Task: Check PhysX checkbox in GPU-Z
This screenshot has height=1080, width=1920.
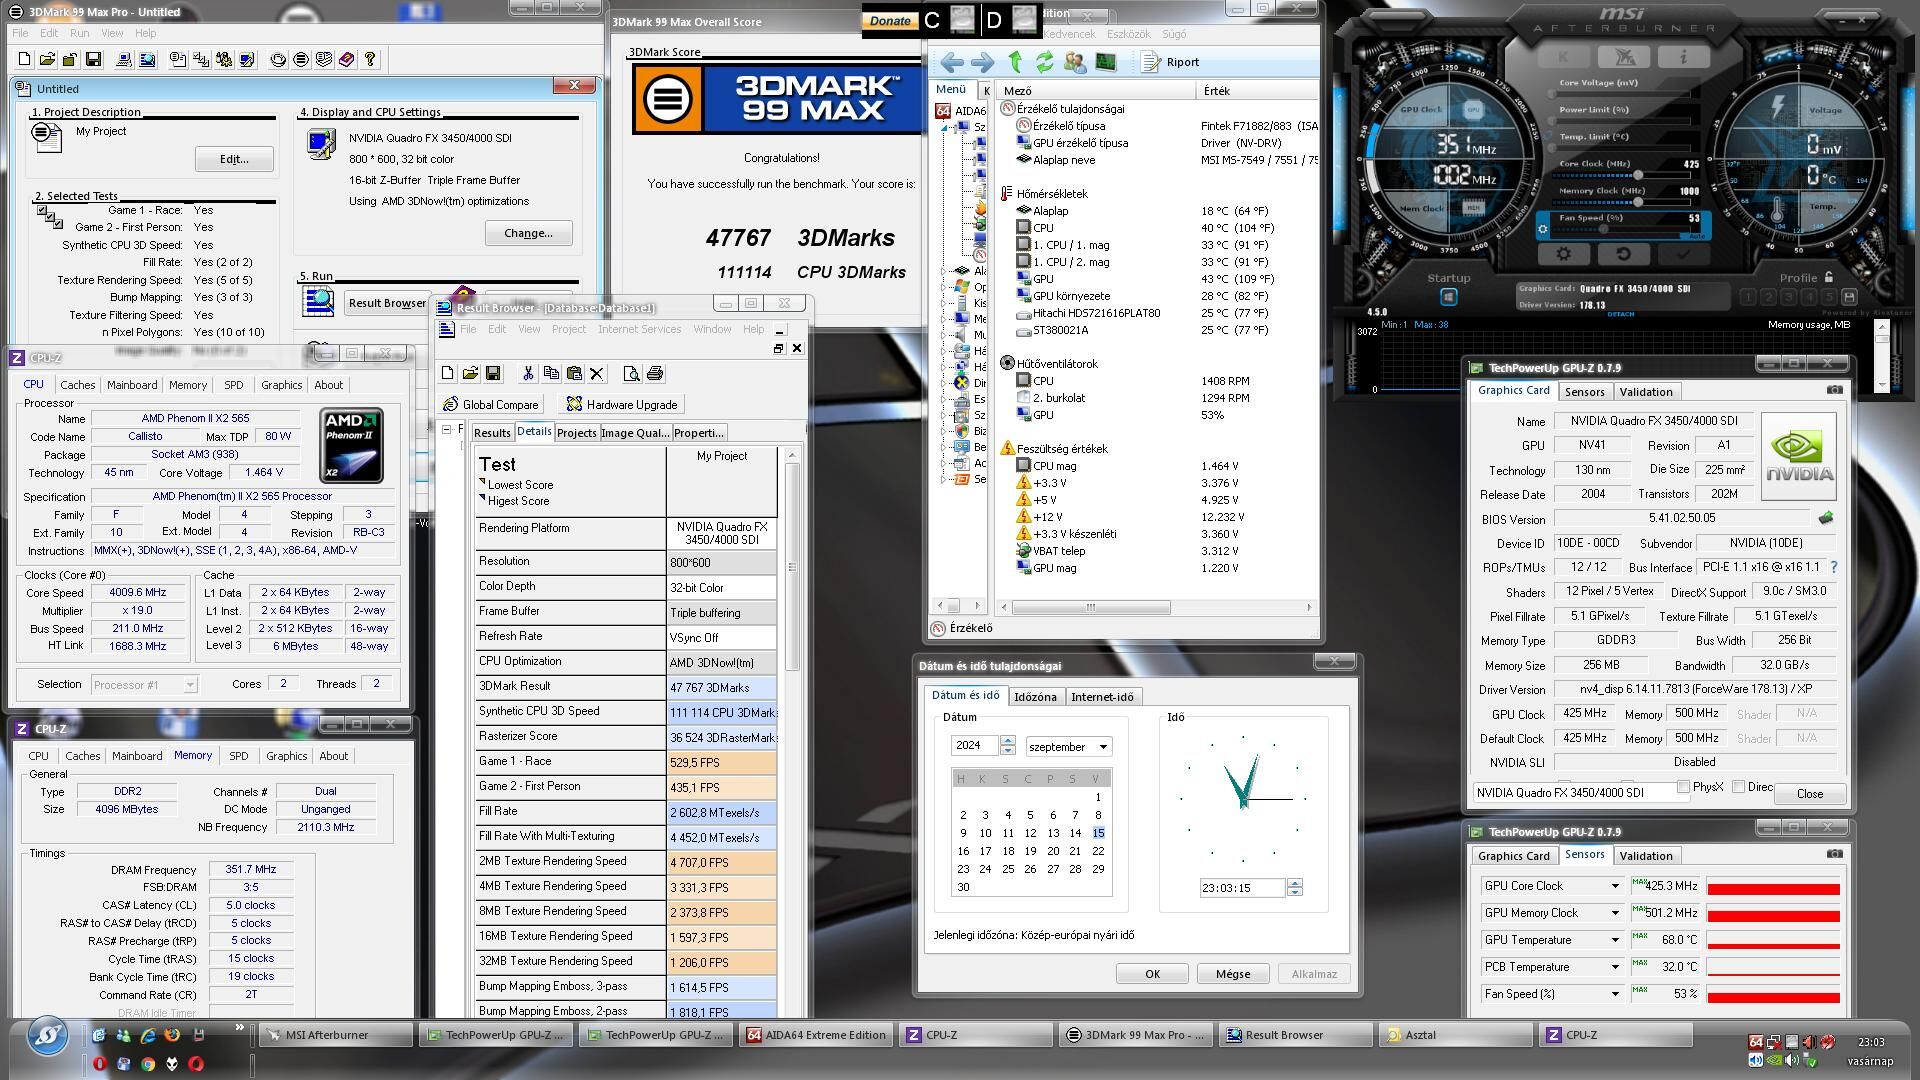Action: [1683, 787]
